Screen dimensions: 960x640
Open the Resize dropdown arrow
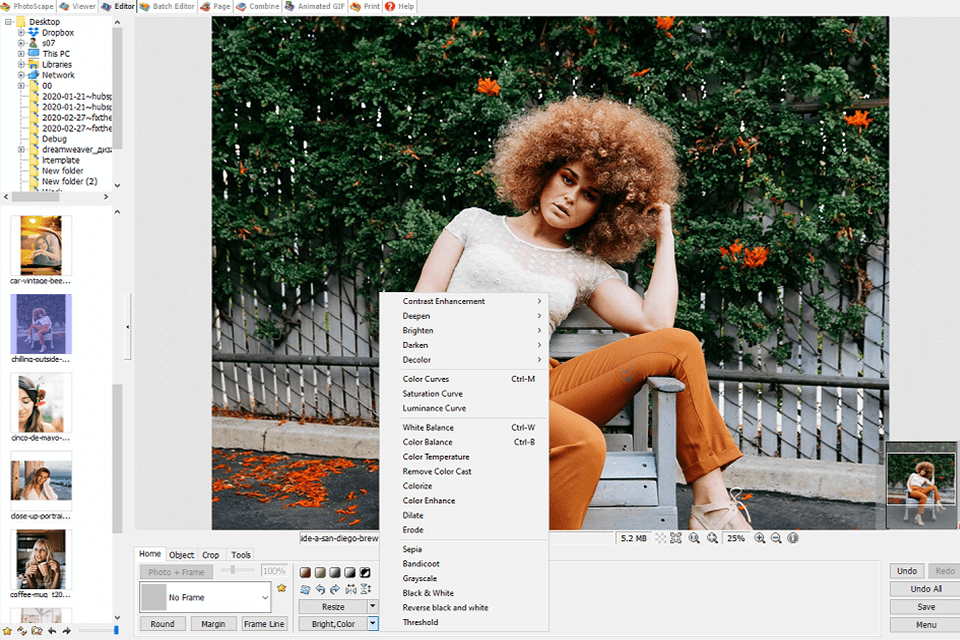click(373, 606)
